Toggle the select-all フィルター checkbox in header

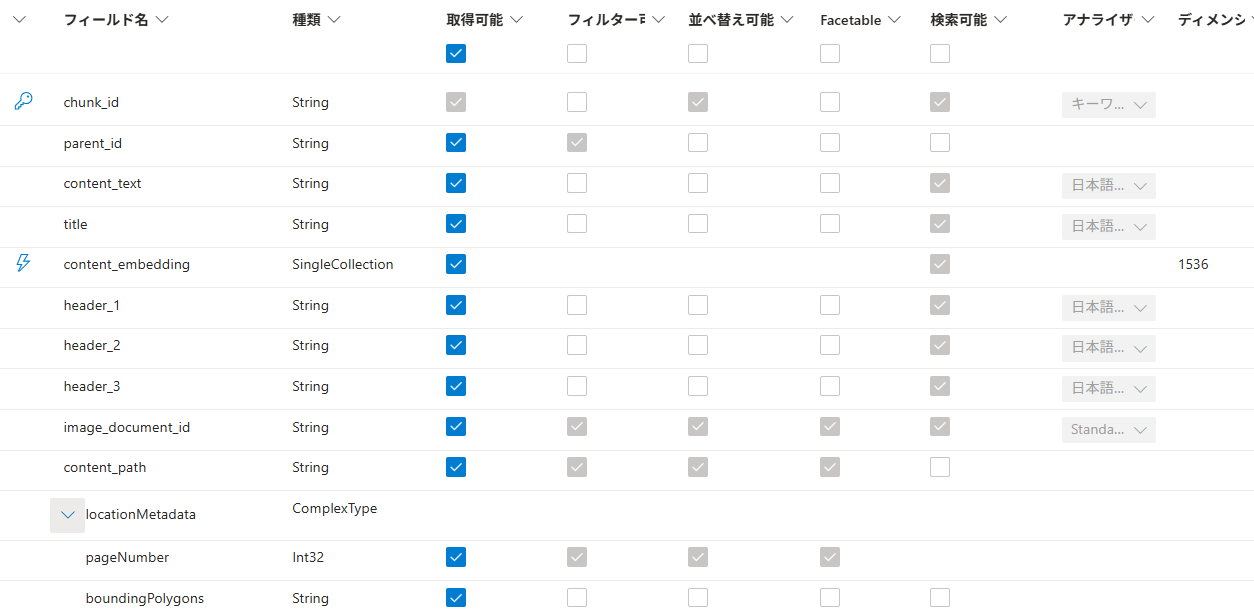tap(577, 54)
